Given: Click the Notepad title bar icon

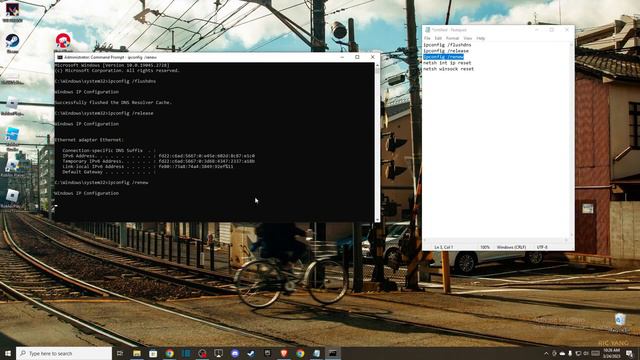Looking at the screenshot, I should (x=427, y=30).
